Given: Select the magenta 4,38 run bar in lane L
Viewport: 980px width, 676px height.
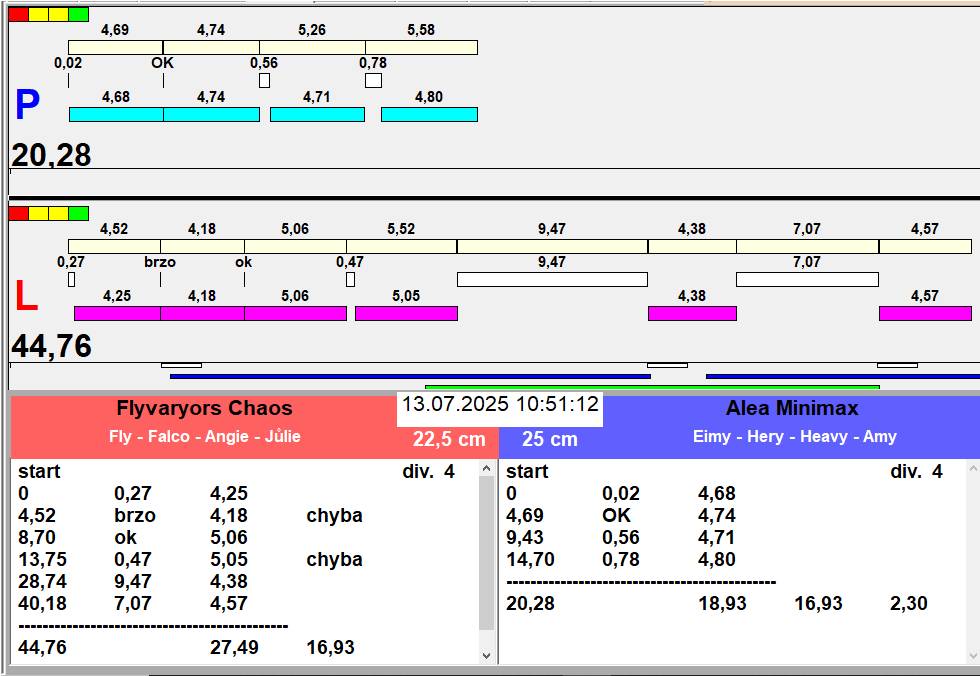Looking at the screenshot, I should [692, 314].
